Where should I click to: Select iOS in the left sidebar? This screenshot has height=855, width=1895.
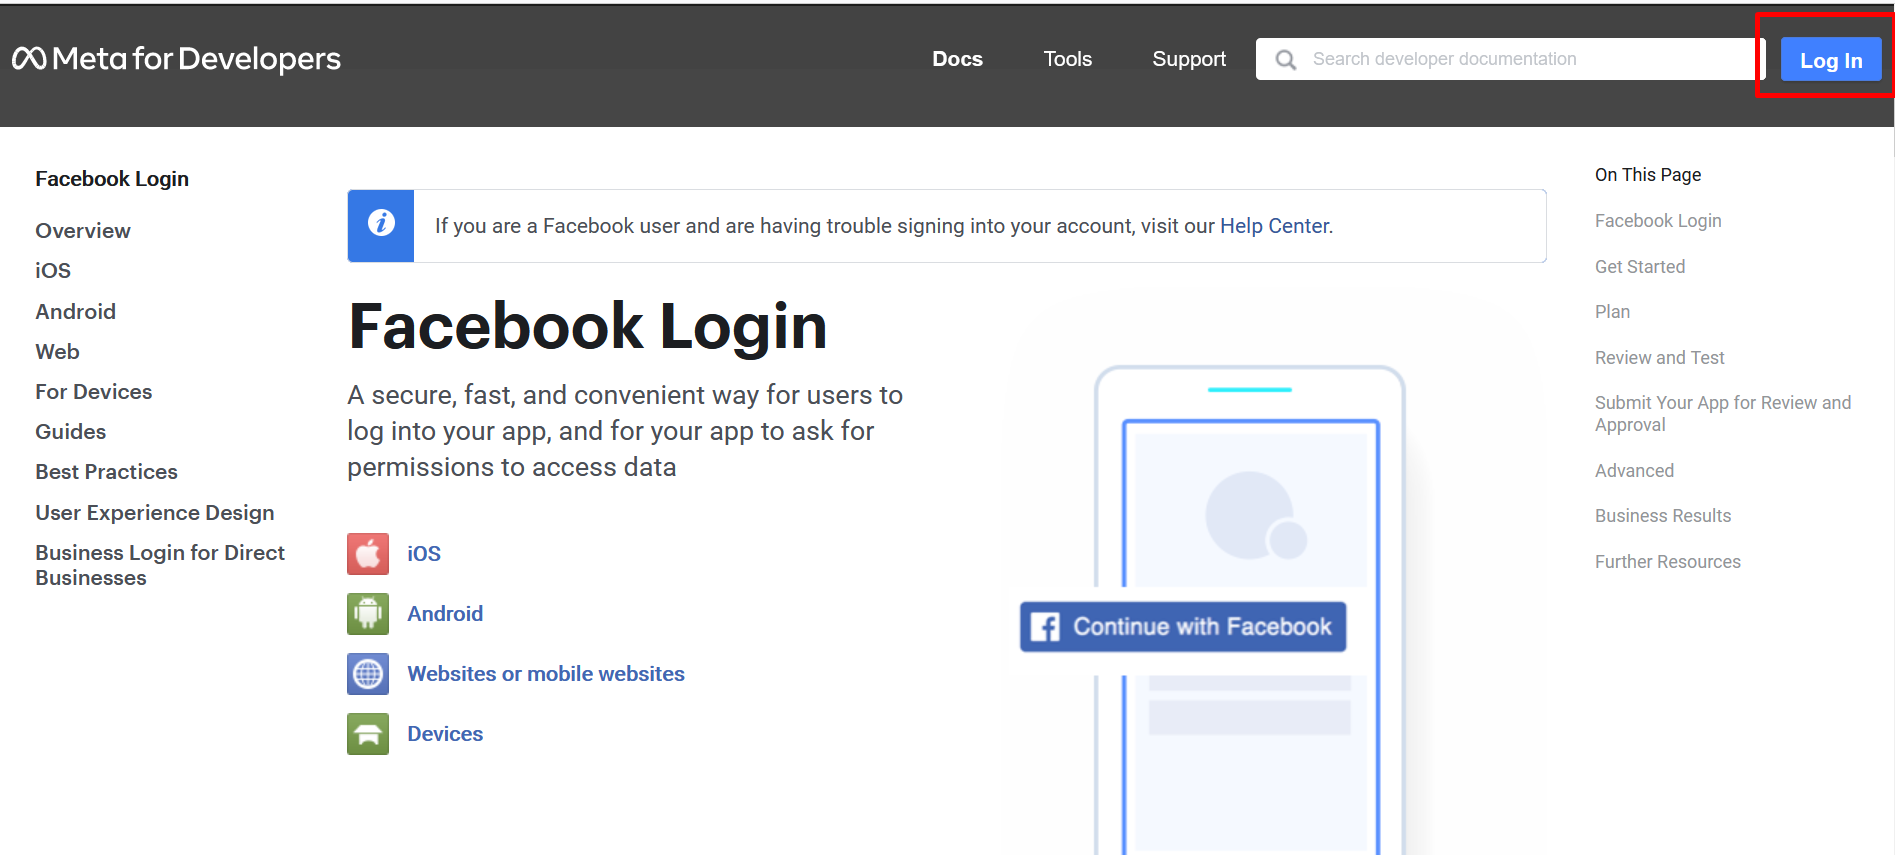(53, 271)
